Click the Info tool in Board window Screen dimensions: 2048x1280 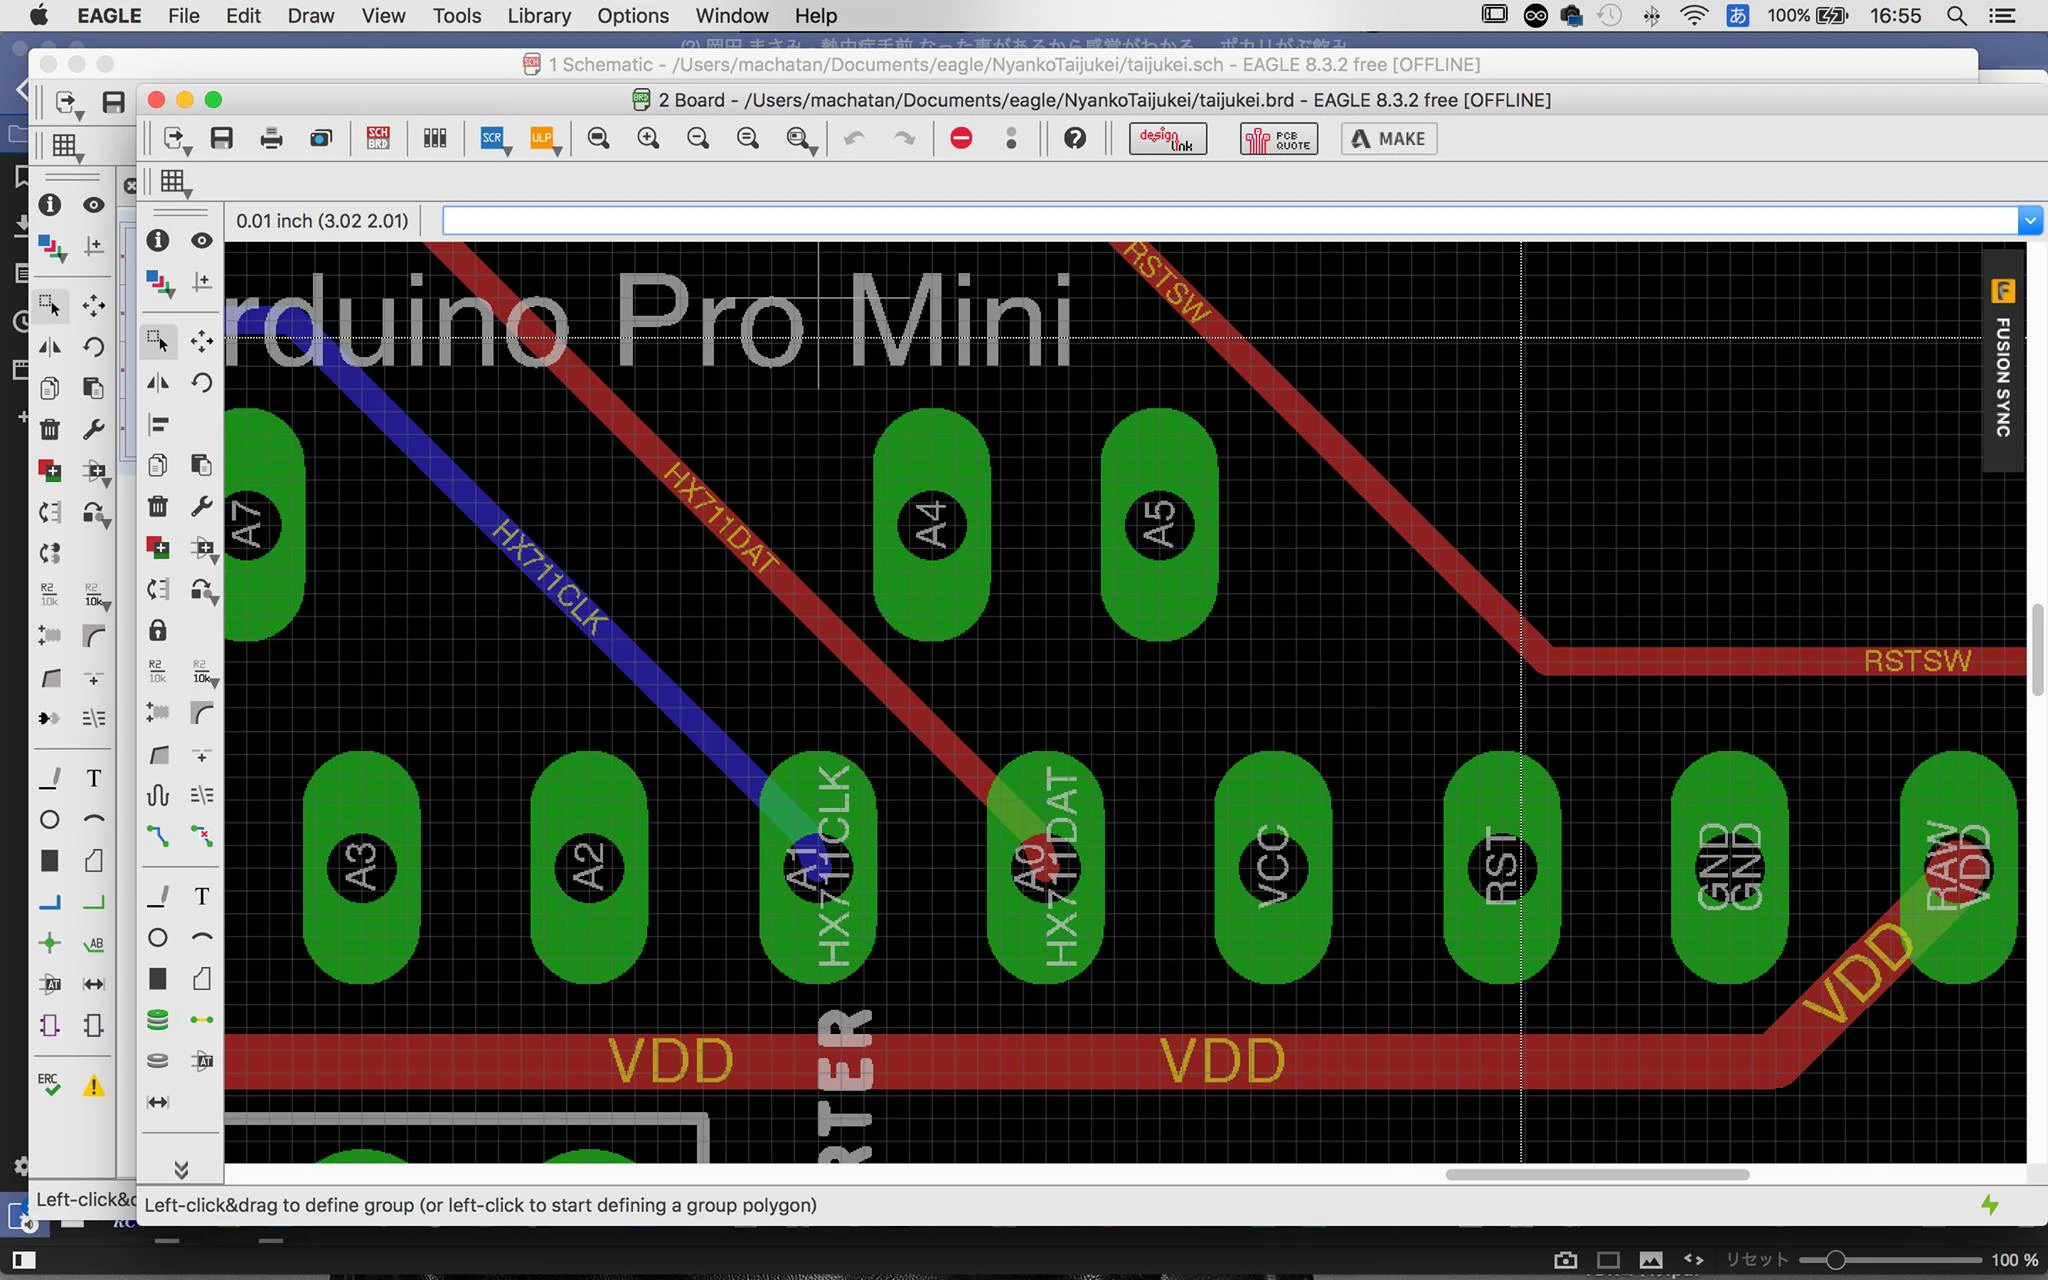[x=158, y=240]
